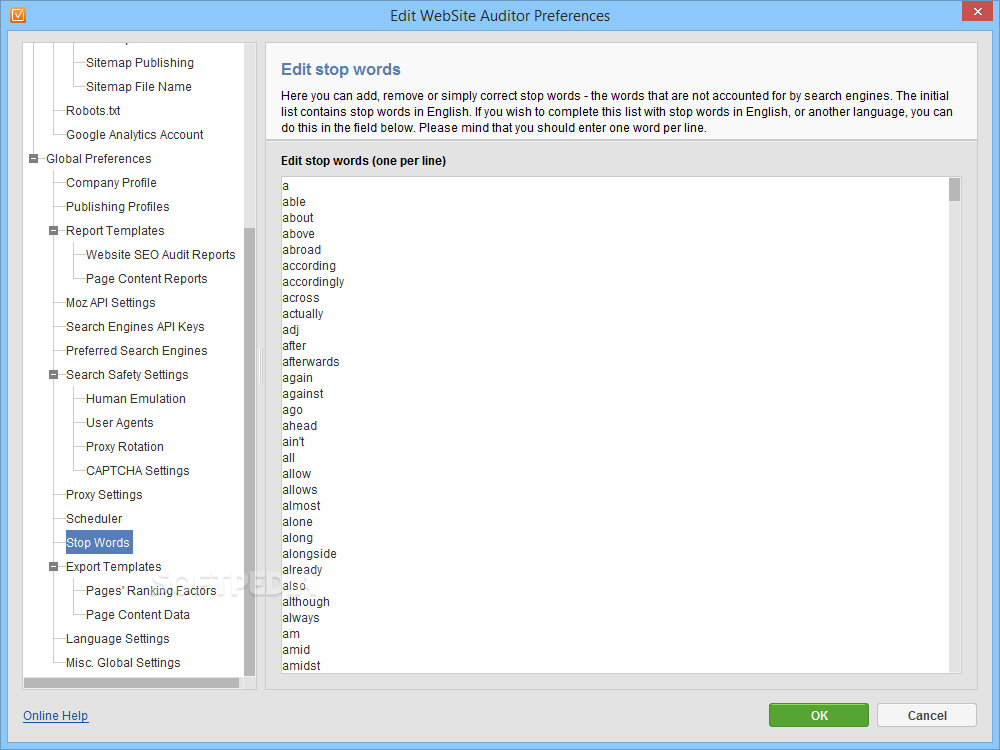The height and width of the screenshot is (750, 1000).
Task: Click the word 'accordingly' in the list
Action: [313, 282]
